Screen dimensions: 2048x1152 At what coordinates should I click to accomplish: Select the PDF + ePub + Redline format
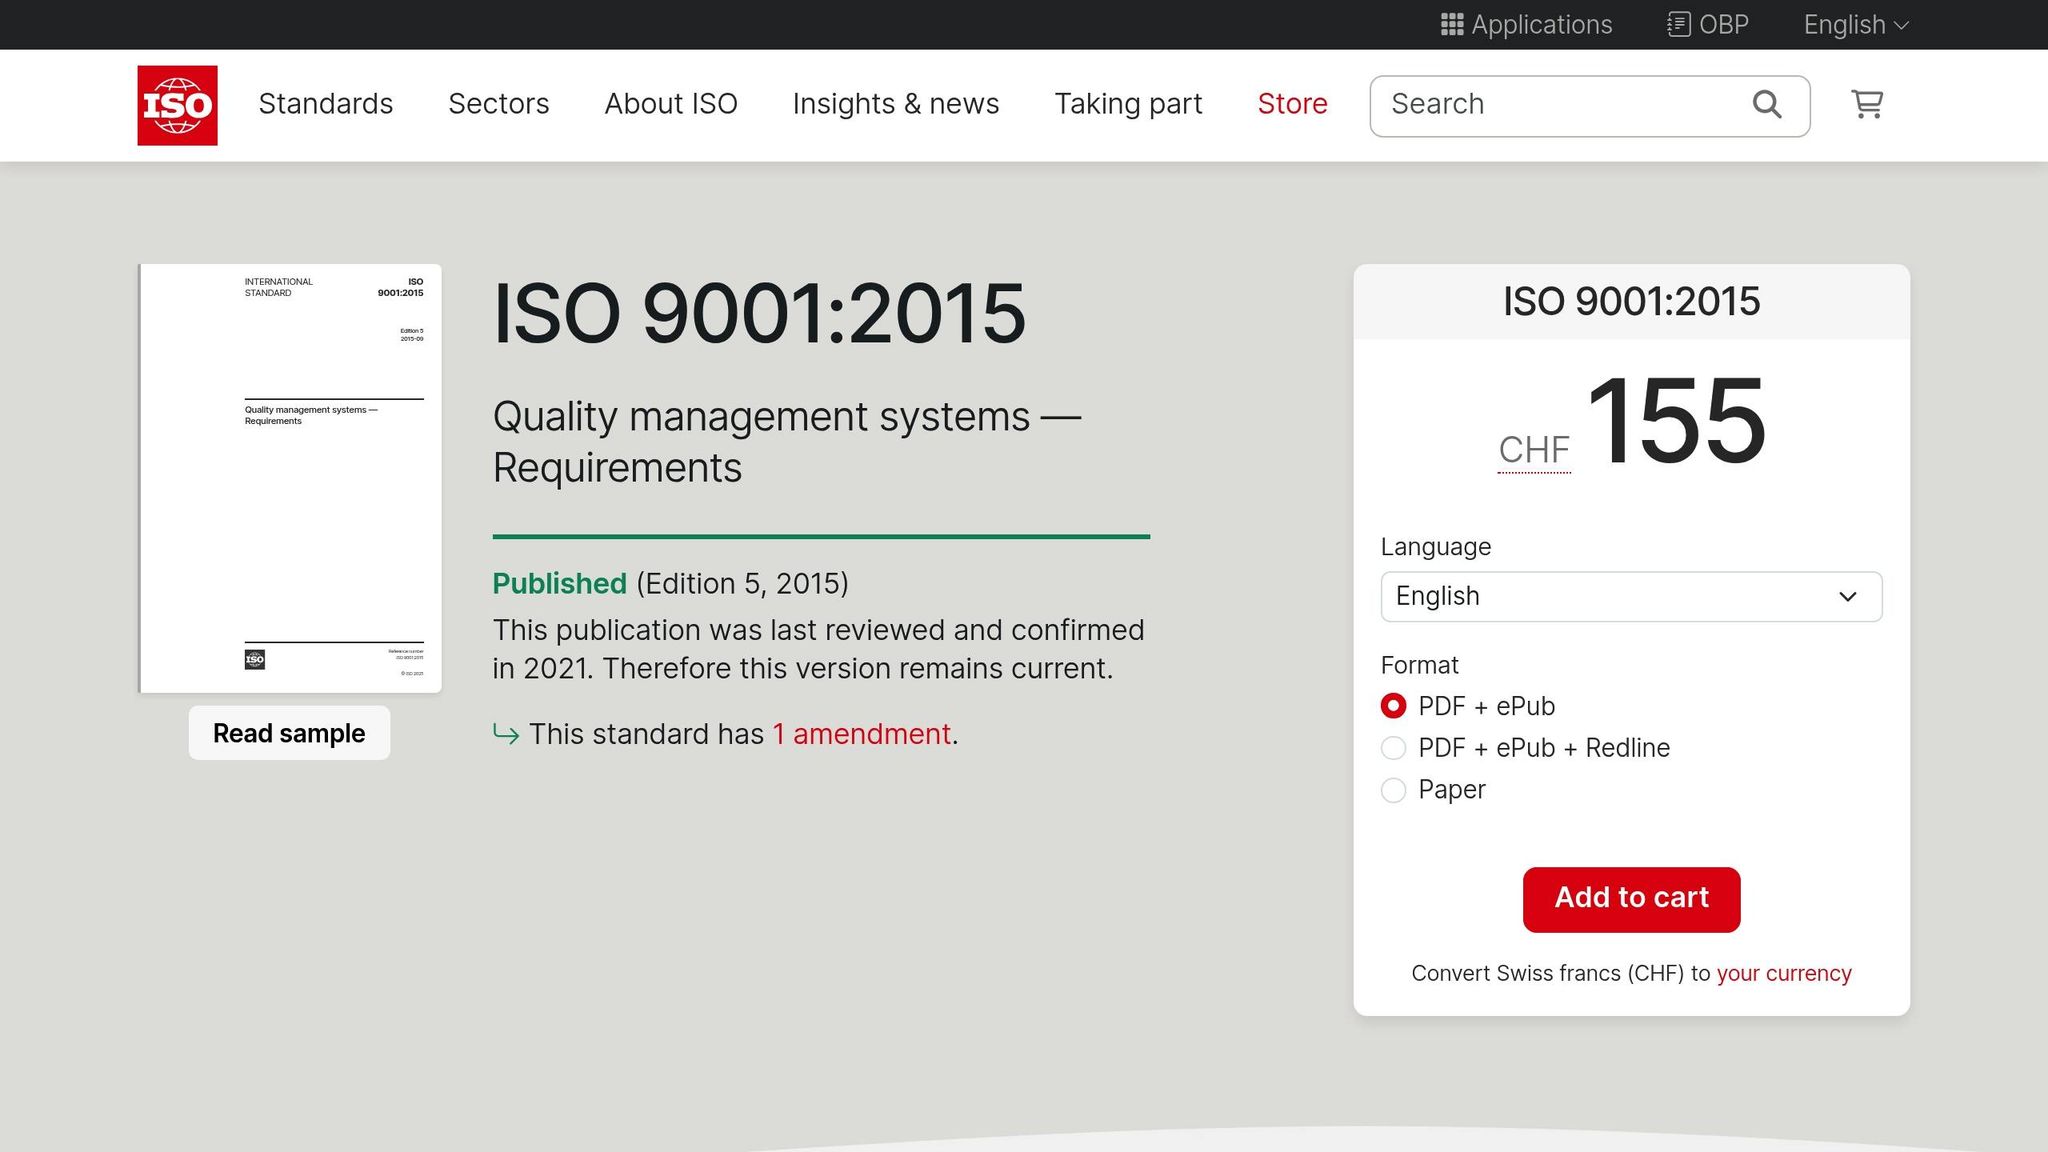pyautogui.click(x=1393, y=748)
